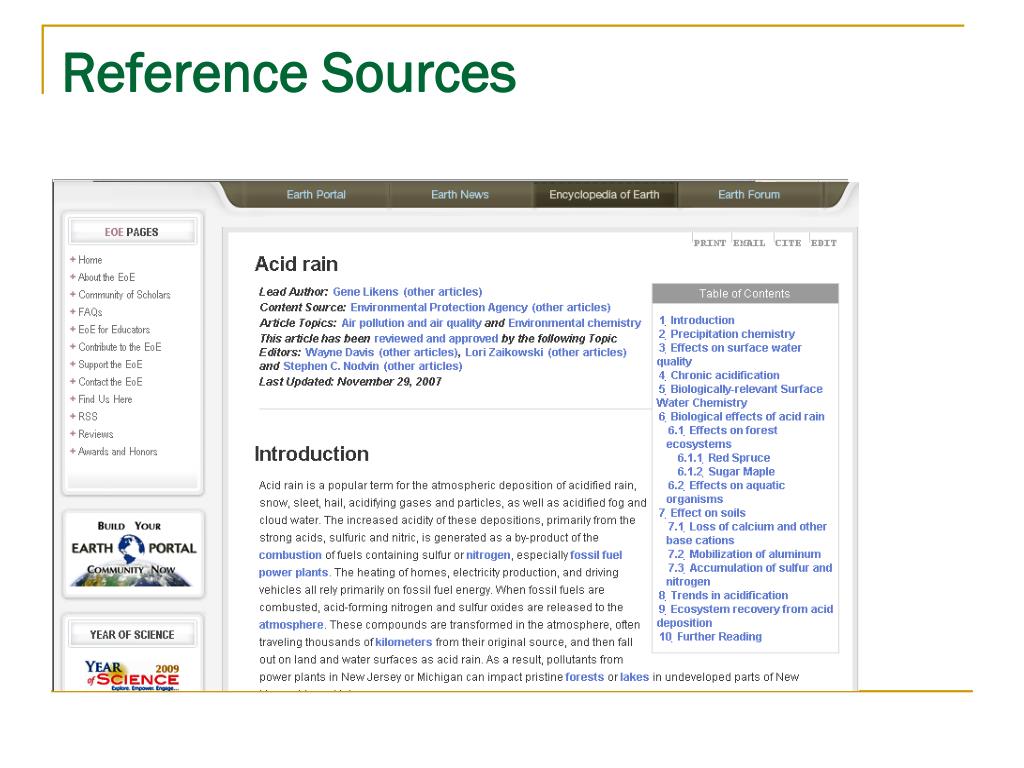Jump to Accumulation of sulfur and nitrogen

coord(749,575)
